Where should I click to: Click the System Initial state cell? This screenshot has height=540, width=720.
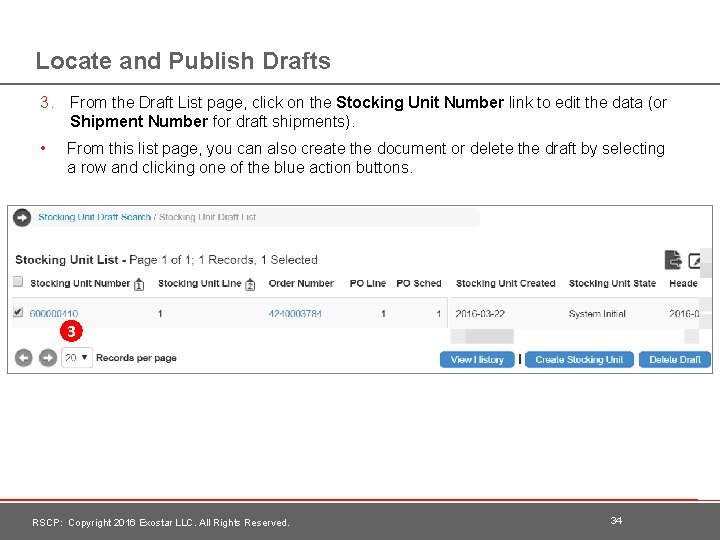pyautogui.click(x=597, y=314)
